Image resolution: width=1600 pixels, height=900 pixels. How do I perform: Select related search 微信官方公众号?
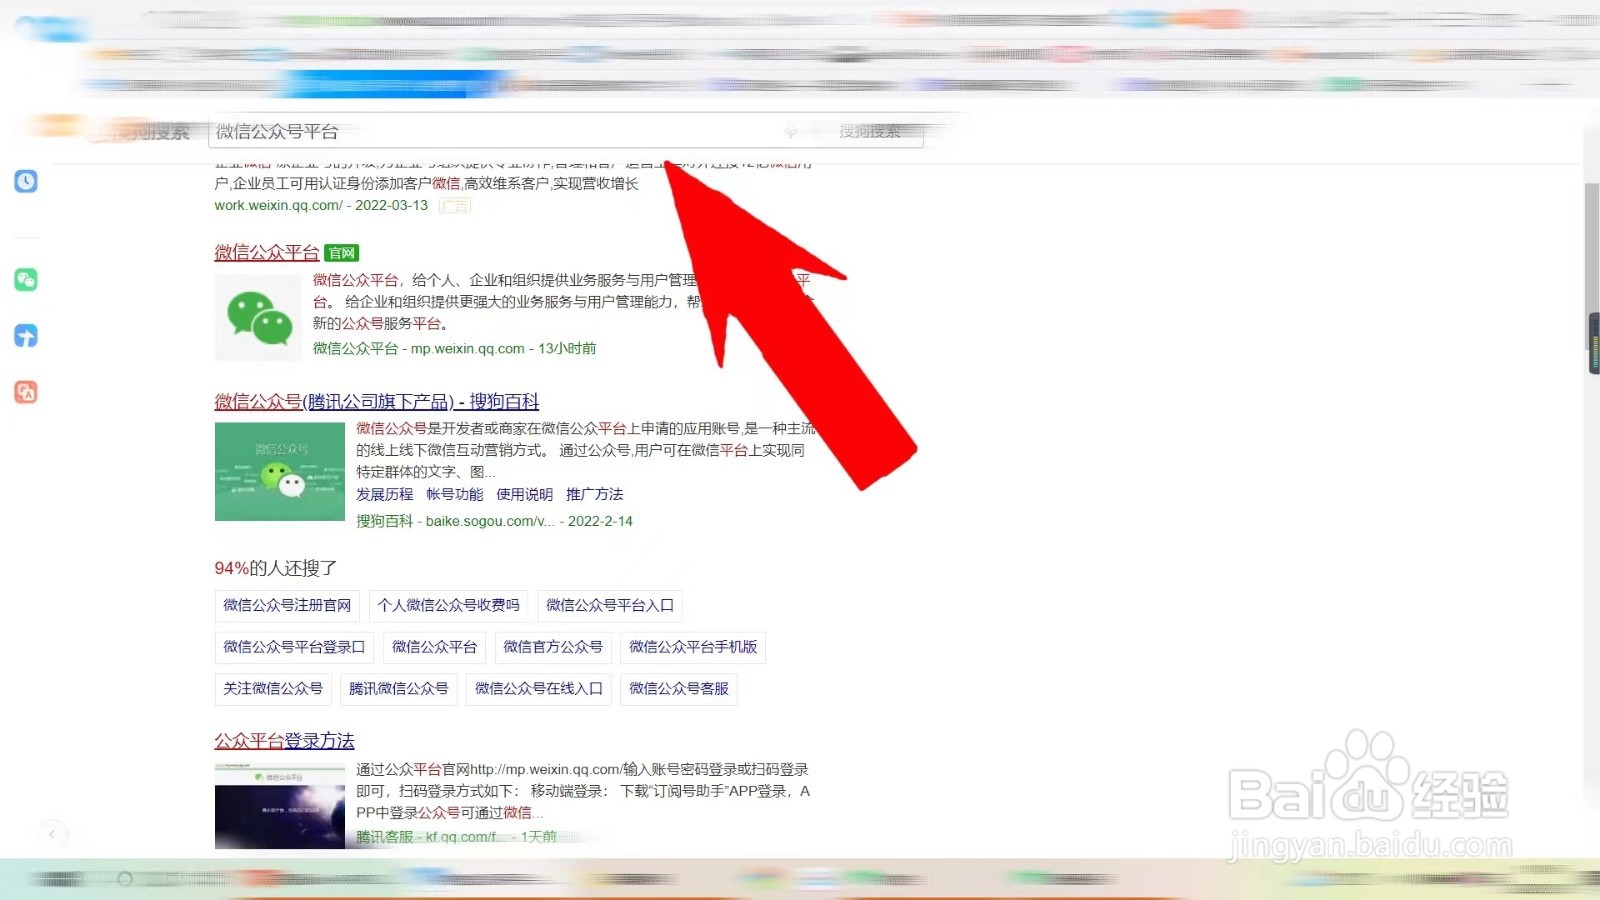(553, 647)
